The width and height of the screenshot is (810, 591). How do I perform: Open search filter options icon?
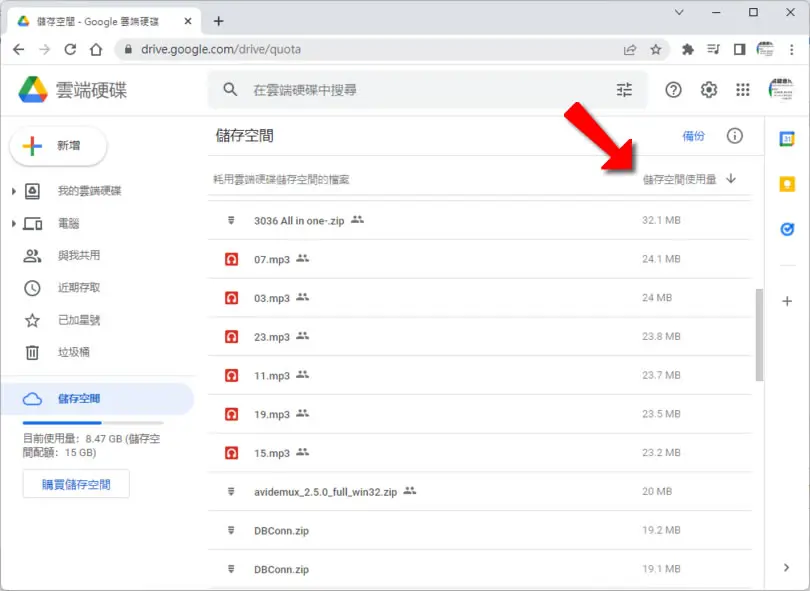624,90
